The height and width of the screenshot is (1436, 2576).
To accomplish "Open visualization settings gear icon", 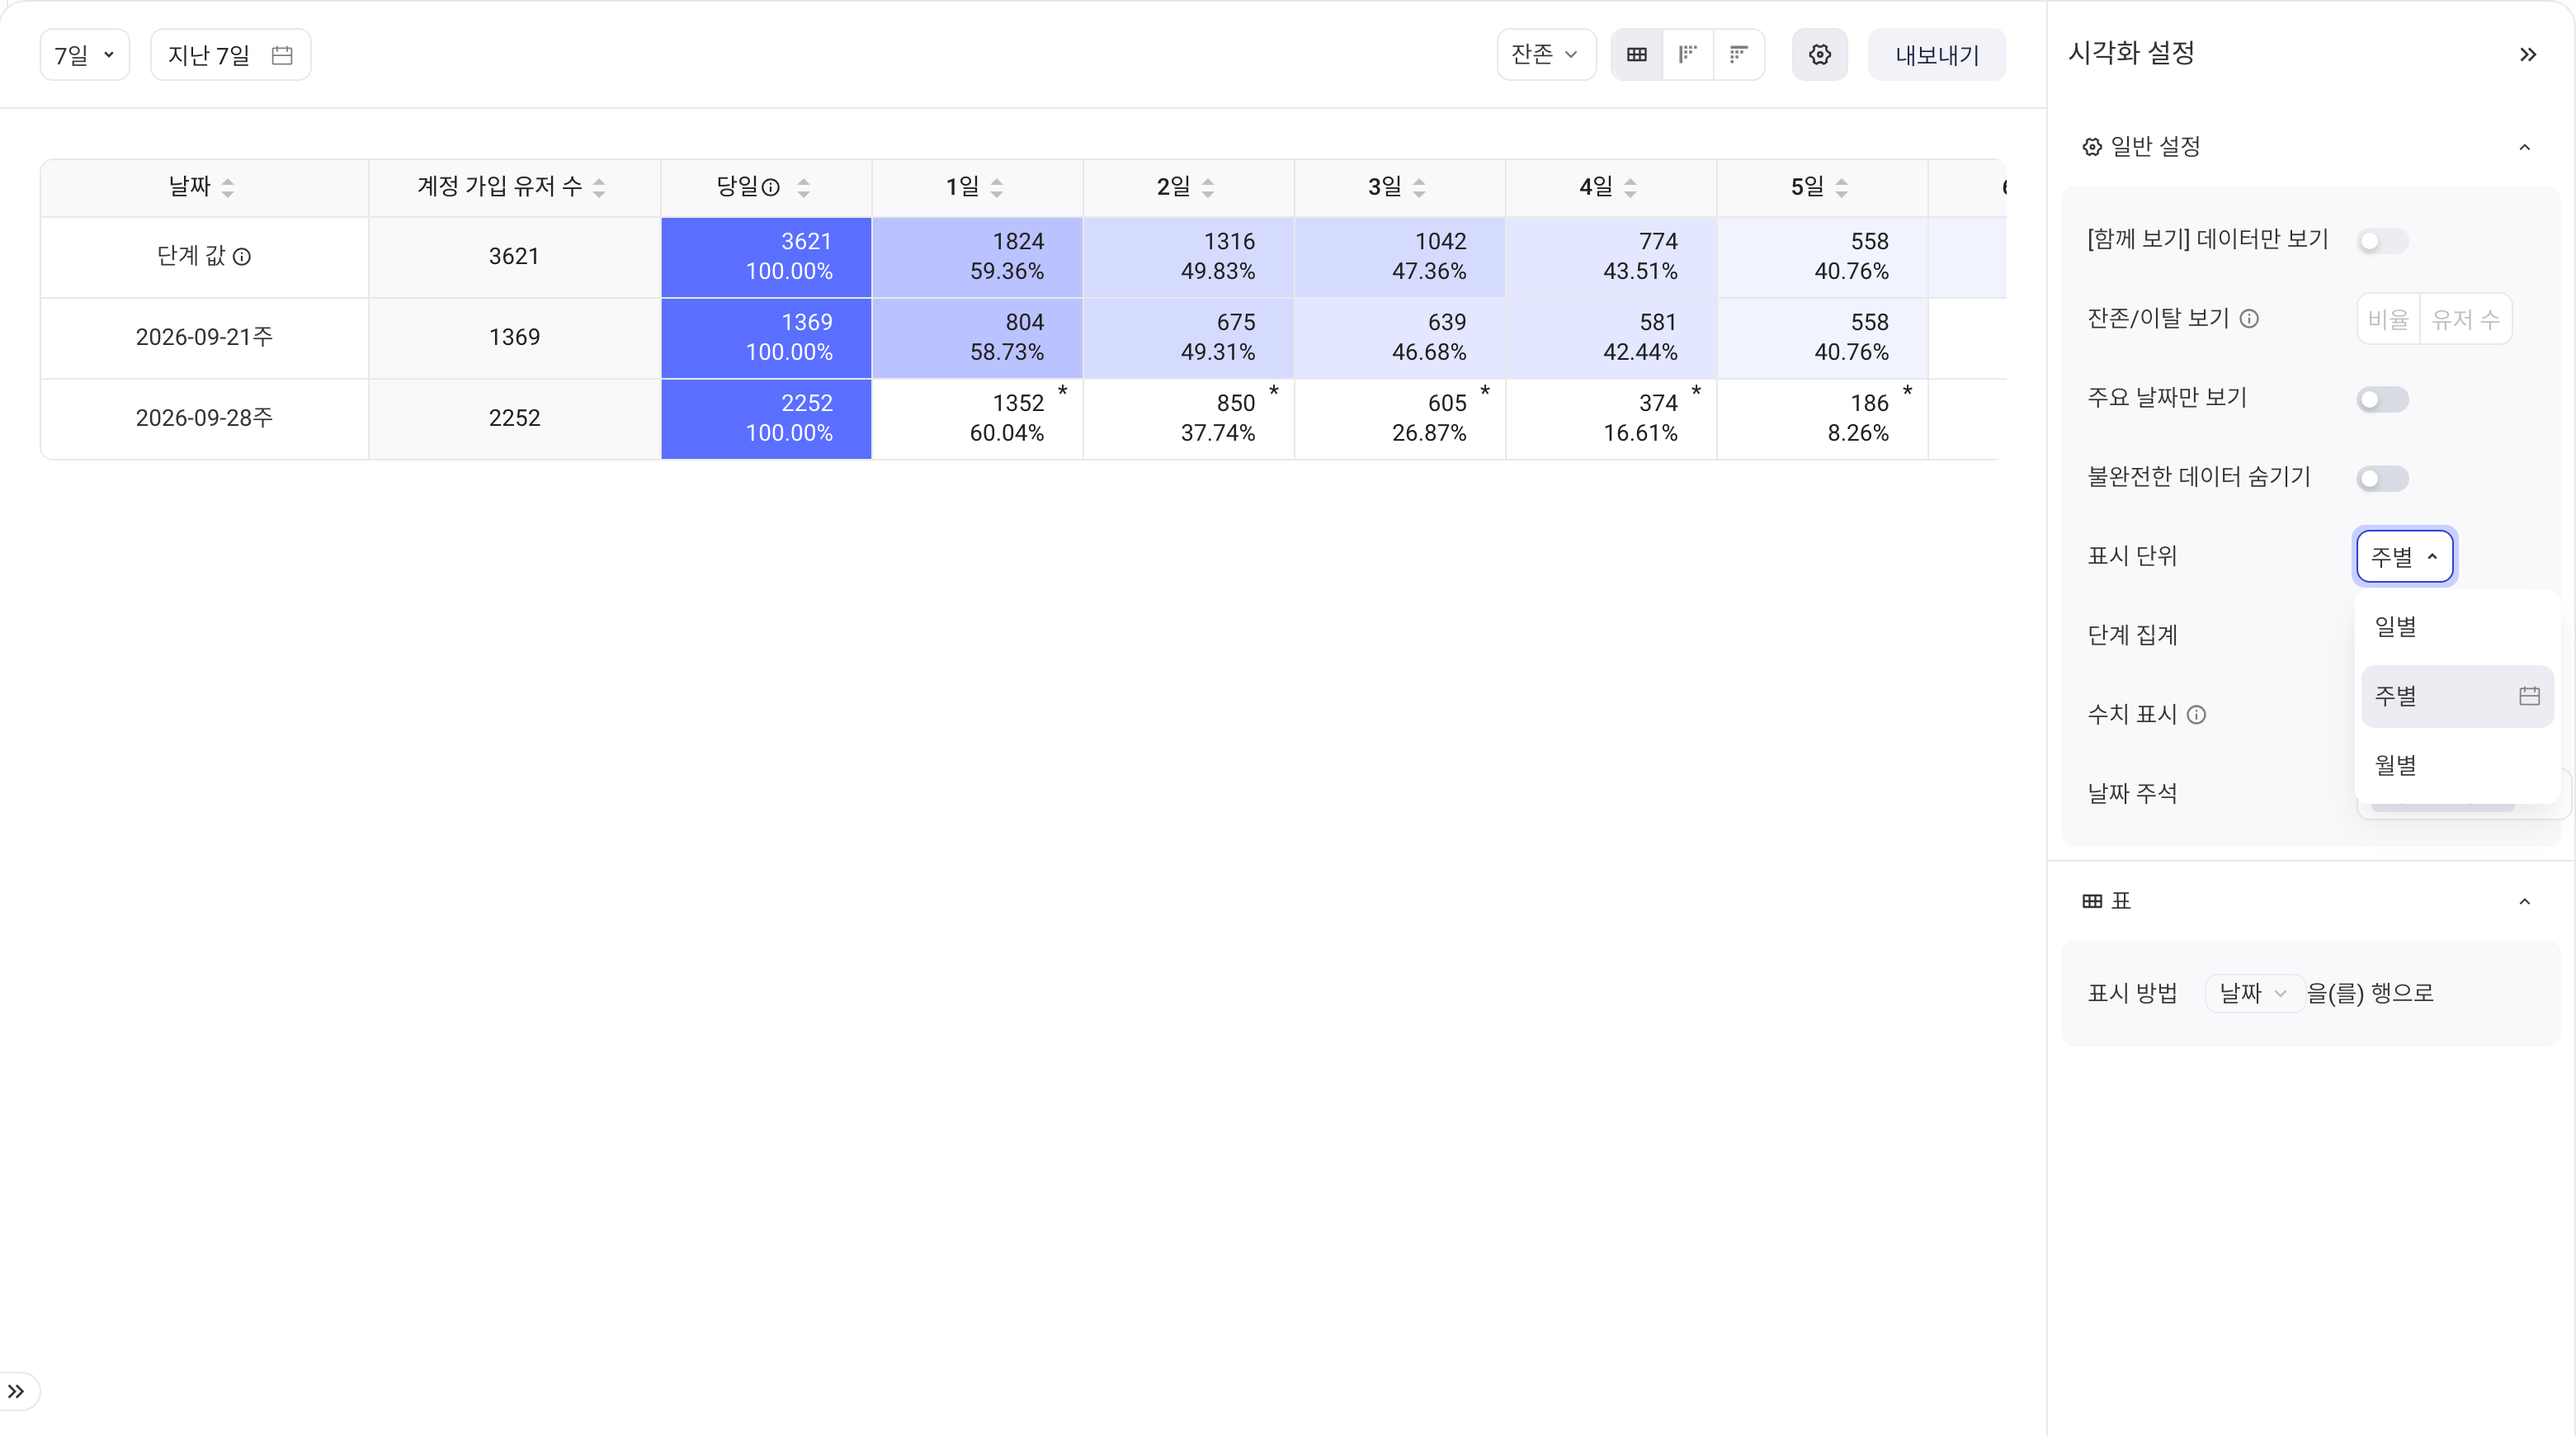I will pyautogui.click(x=1820, y=54).
